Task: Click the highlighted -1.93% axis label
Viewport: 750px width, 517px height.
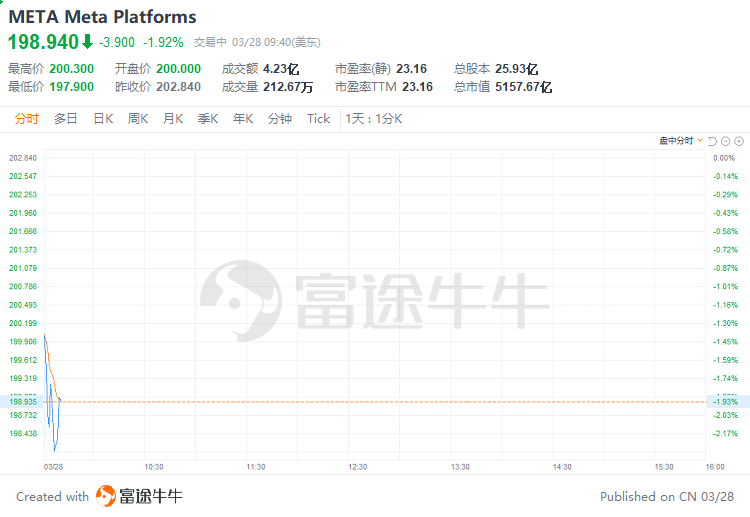Action: [726, 402]
